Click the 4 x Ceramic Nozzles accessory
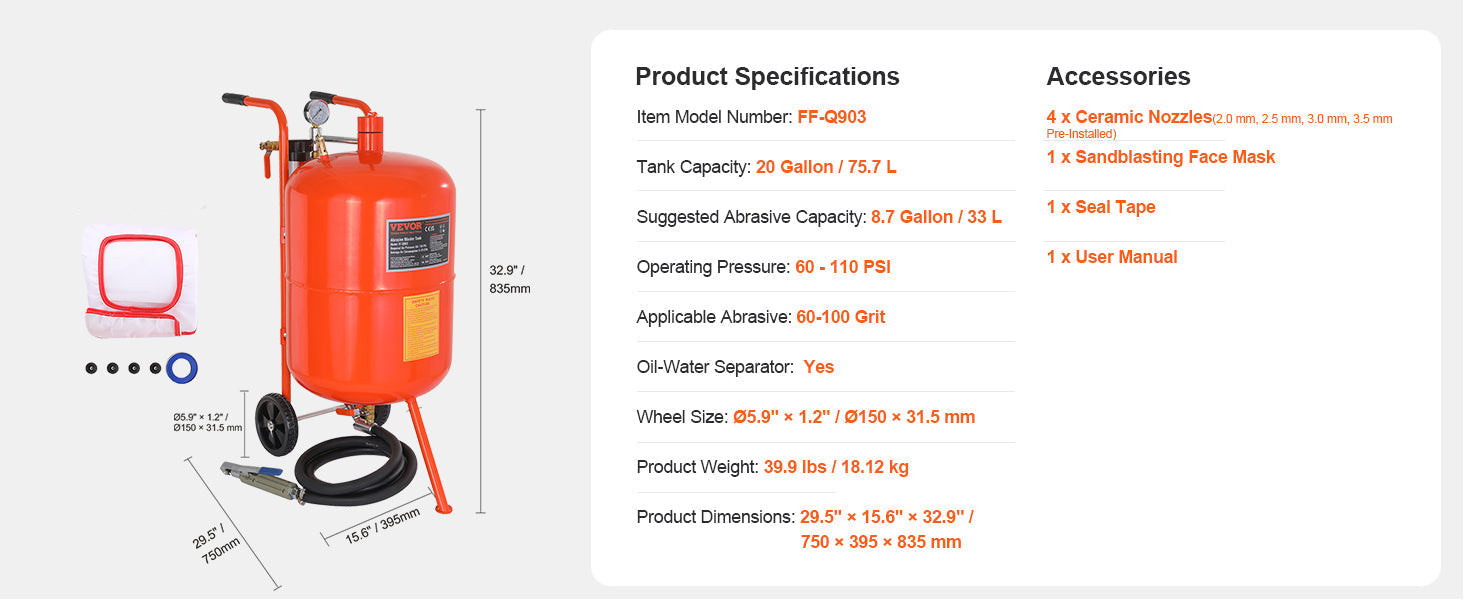Viewport: 1464px width, 600px height. [1129, 117]
